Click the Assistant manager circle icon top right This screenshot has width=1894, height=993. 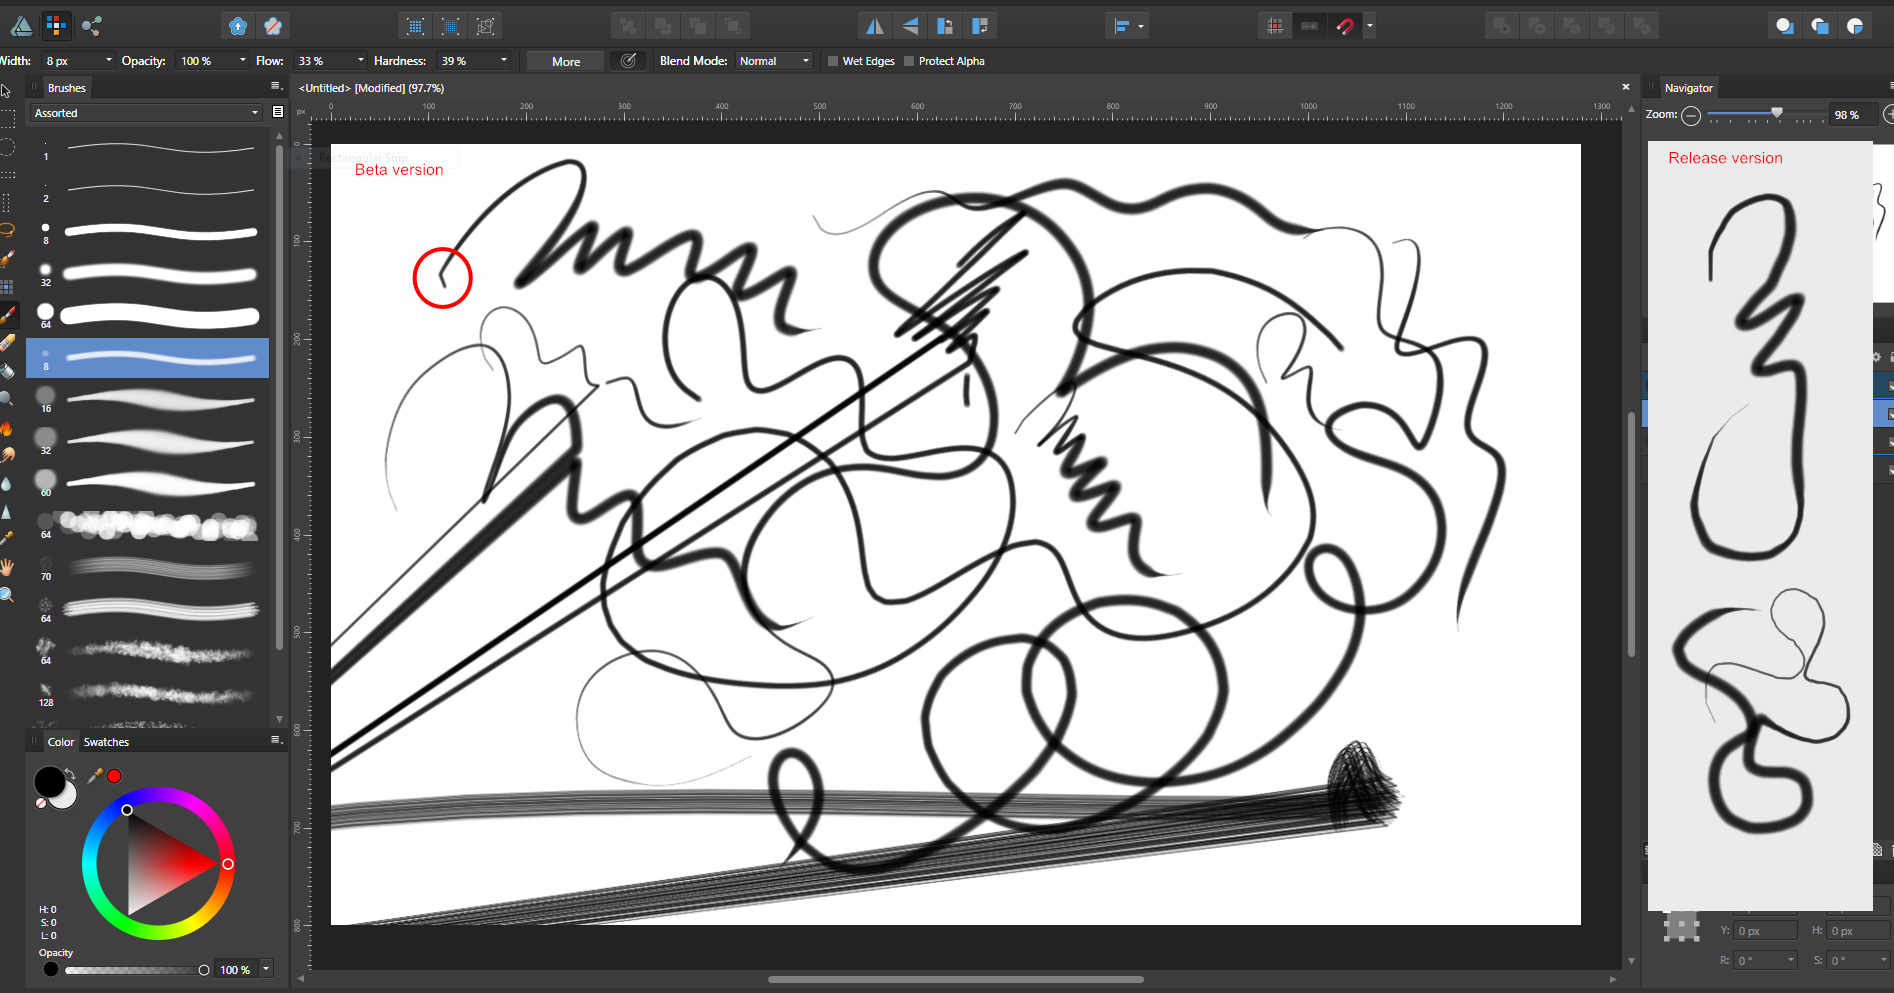click(1784, 26)
